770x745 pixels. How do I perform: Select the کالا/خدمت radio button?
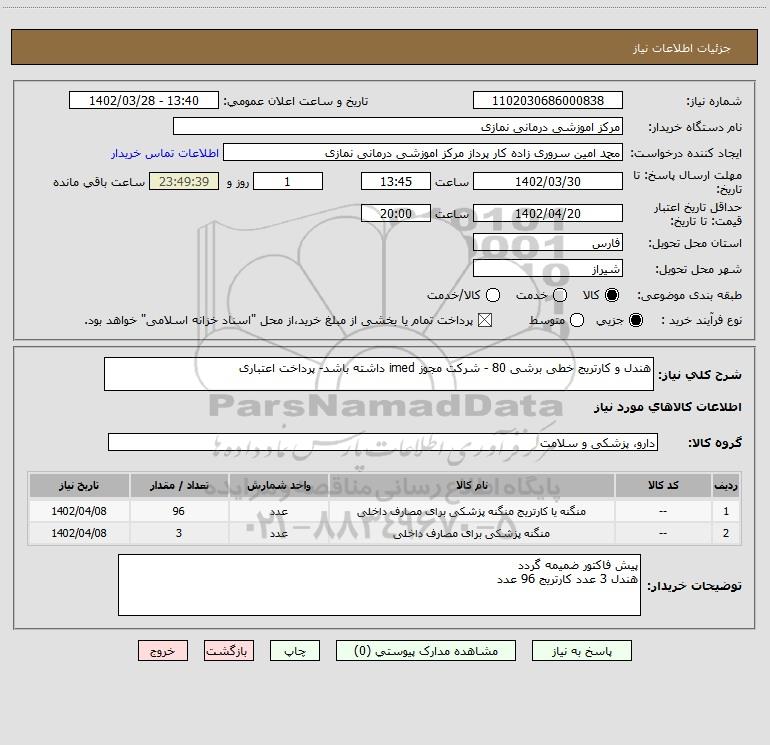493,295
